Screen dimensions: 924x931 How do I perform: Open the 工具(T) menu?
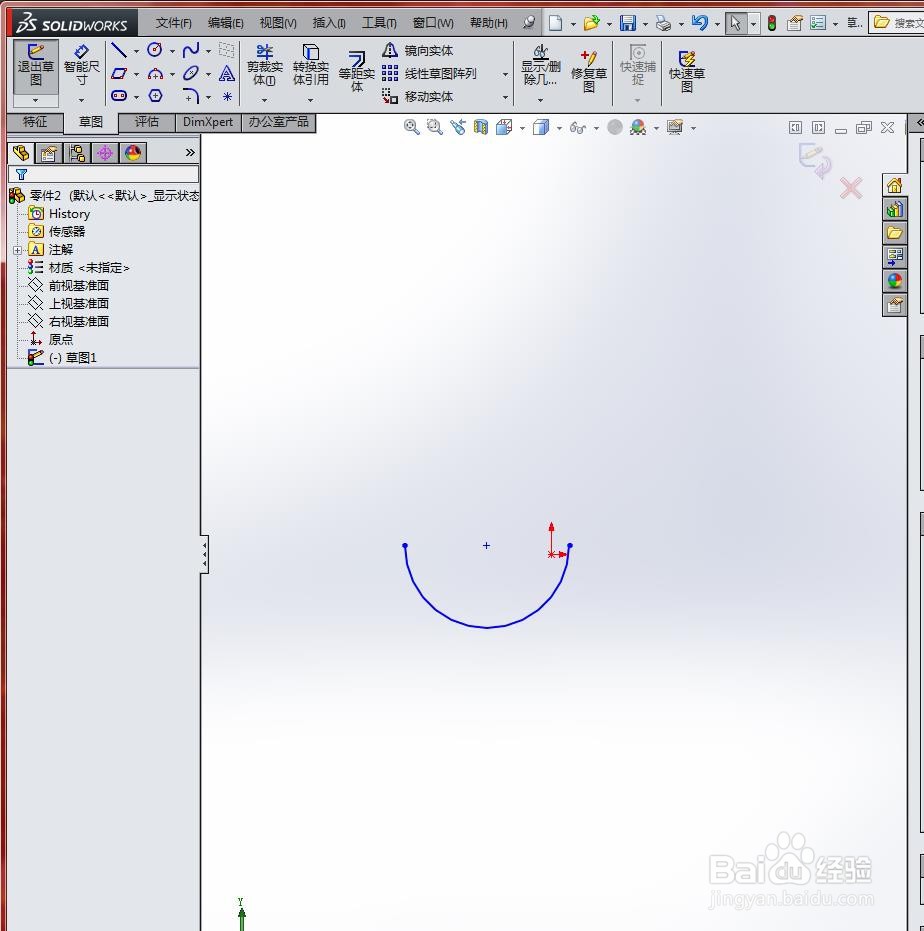(x=379, y=23)
